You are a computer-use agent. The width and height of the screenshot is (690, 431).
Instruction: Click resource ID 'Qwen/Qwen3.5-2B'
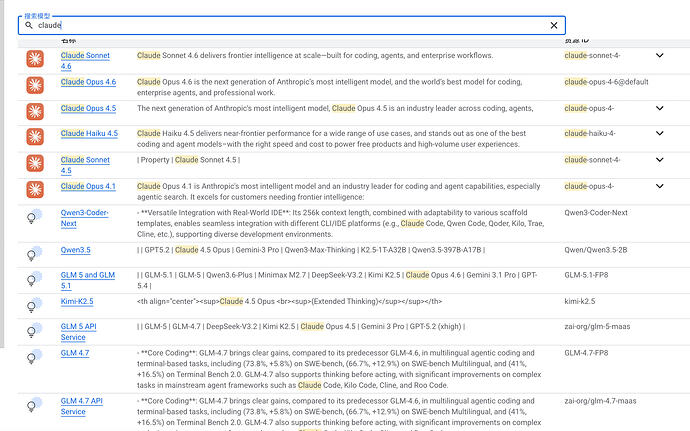596,250
